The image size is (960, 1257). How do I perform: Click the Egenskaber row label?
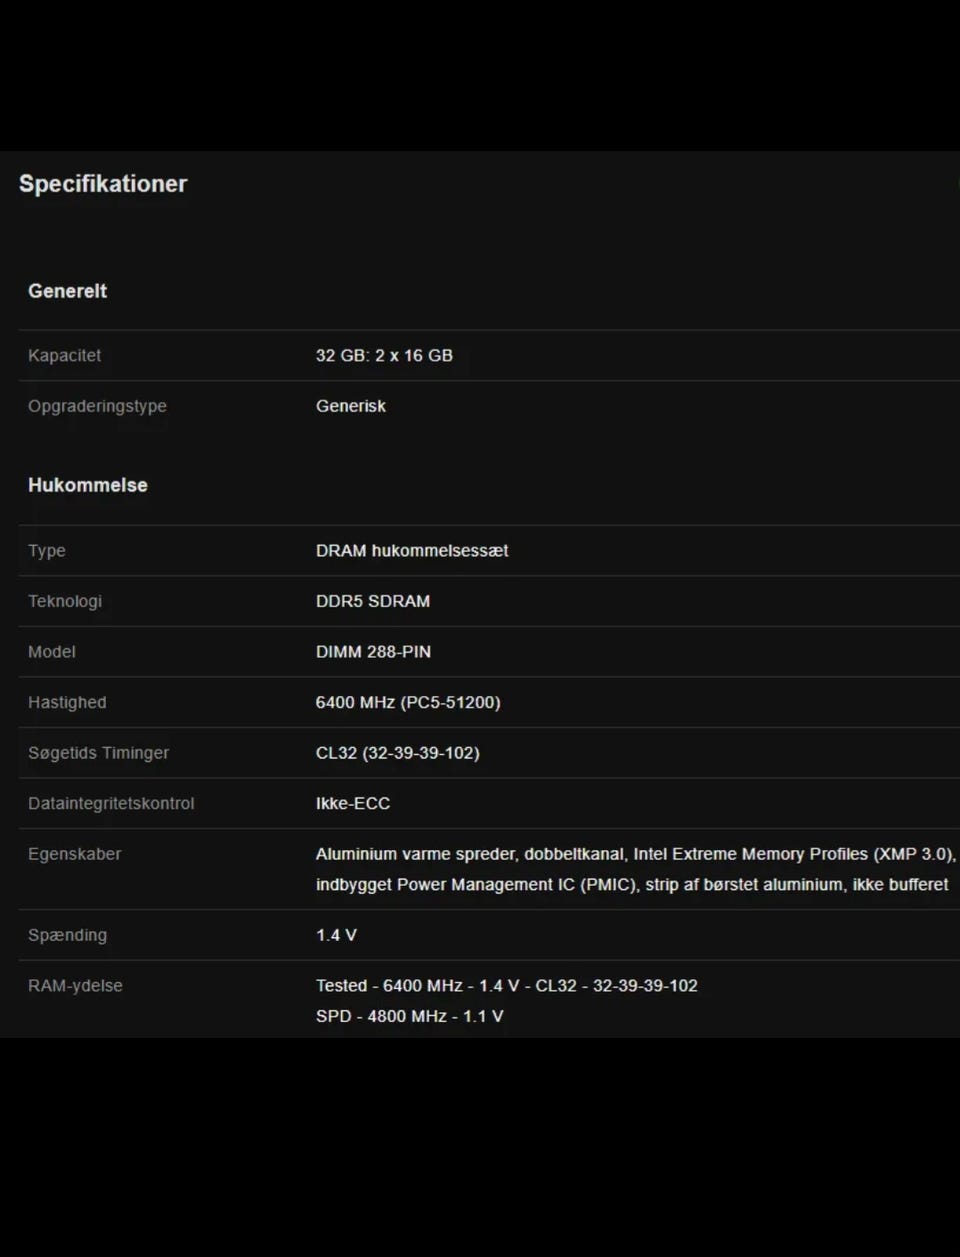tap(74, 854)
